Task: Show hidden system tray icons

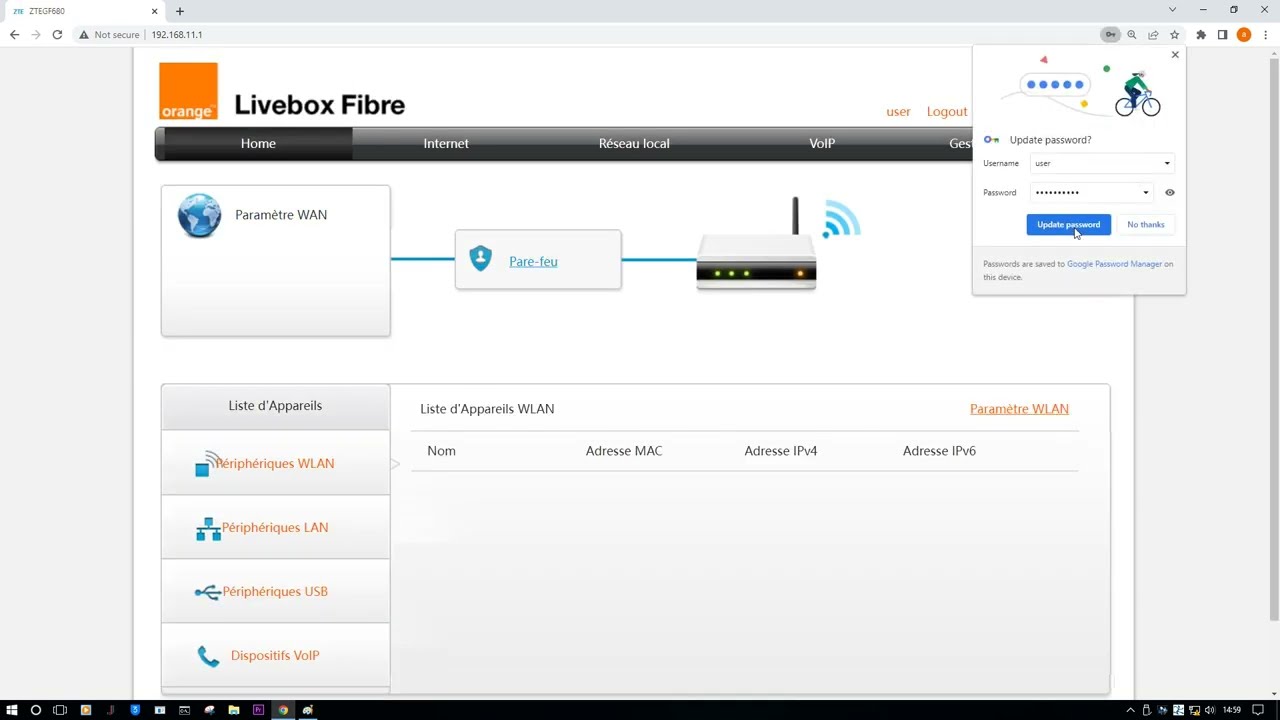Action: 1131,710
